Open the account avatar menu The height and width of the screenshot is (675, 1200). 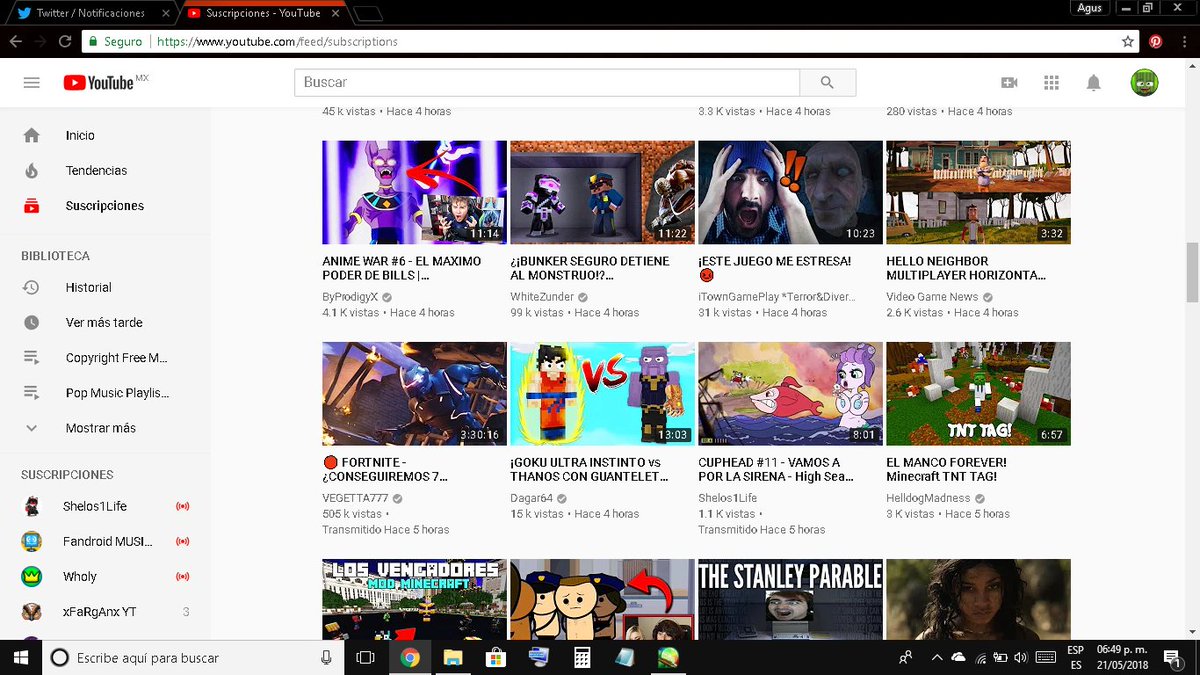click(x=1145, y=83)
